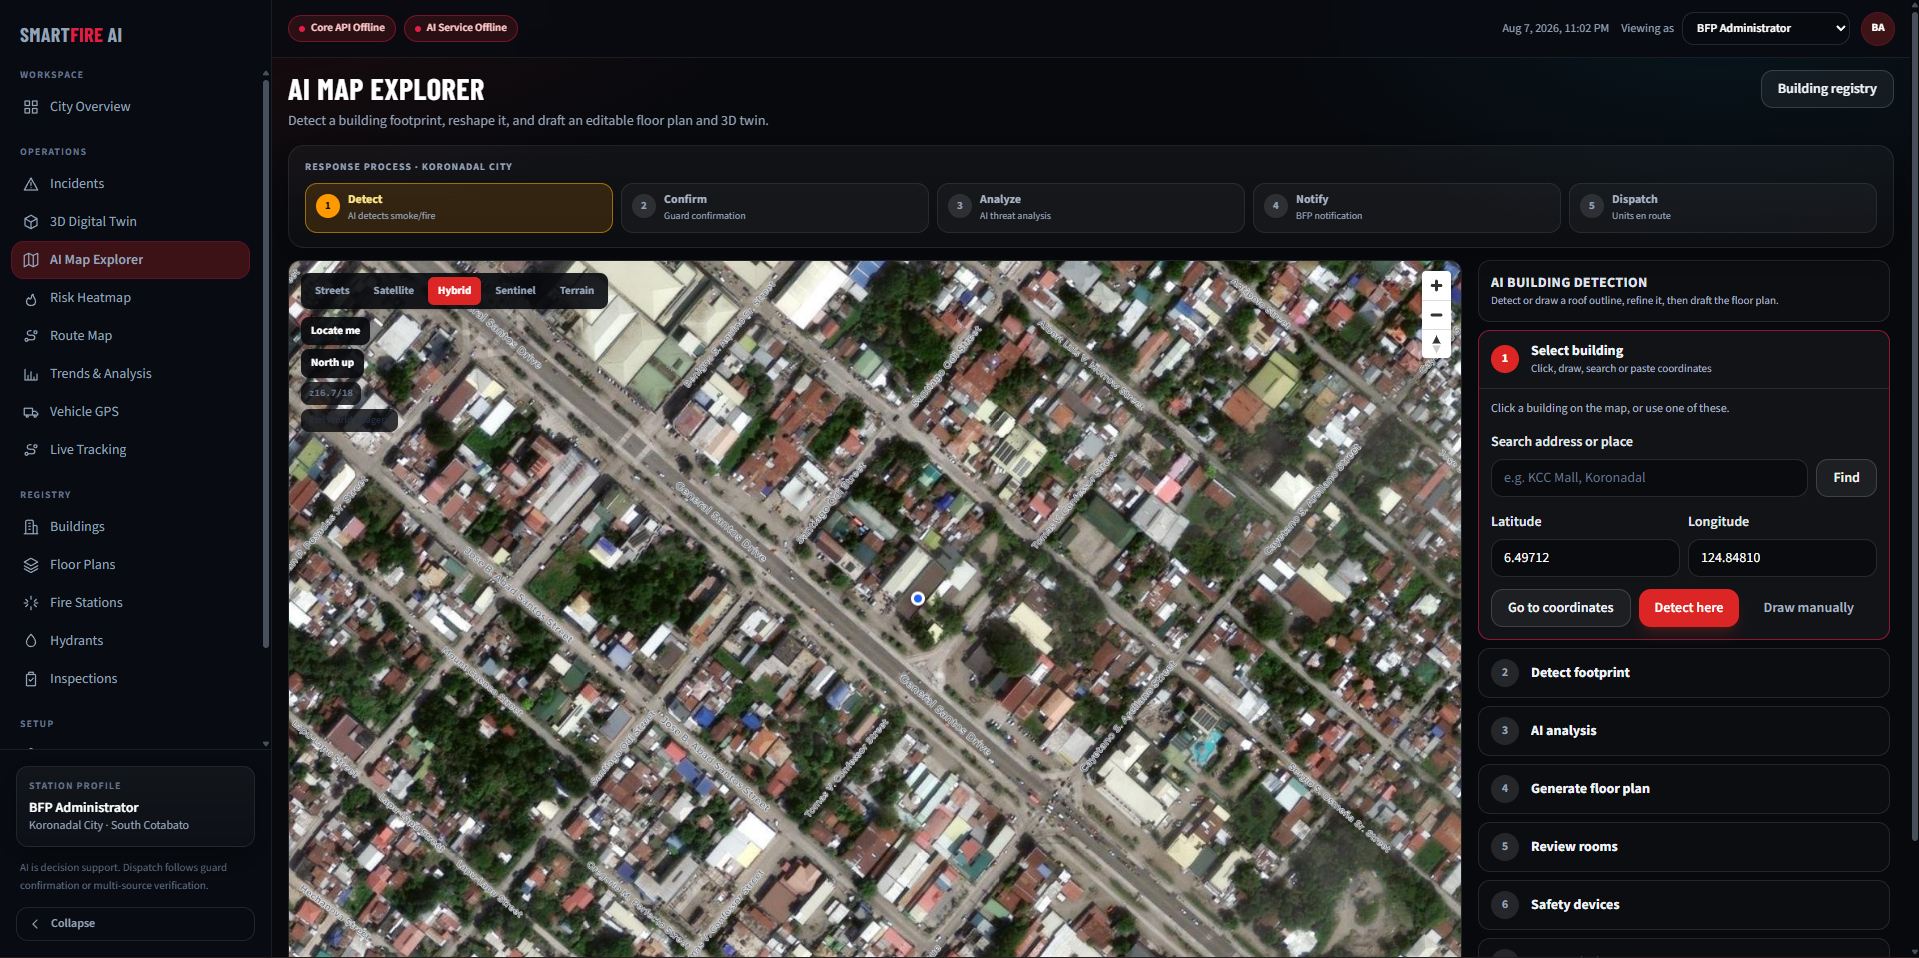
Task: Select the Hybrid map layer
Action: 454,291
